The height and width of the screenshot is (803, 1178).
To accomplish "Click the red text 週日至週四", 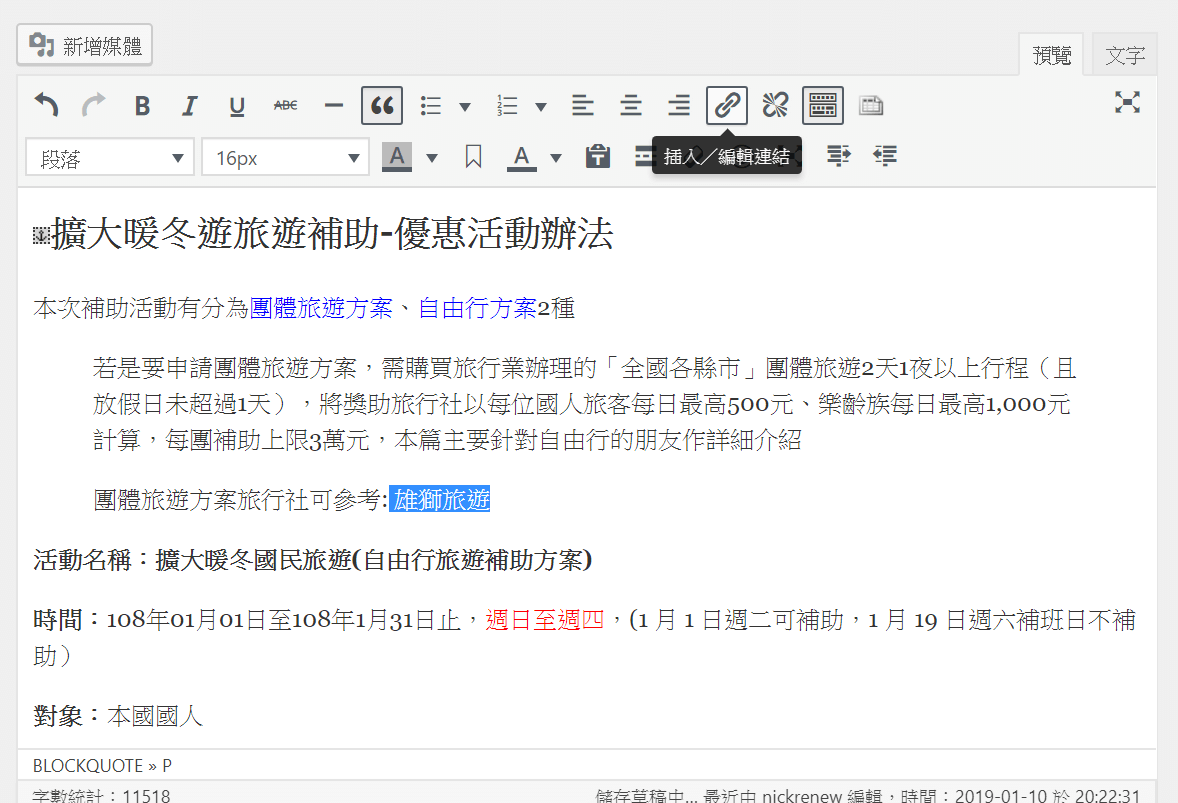I will [545, 620].
